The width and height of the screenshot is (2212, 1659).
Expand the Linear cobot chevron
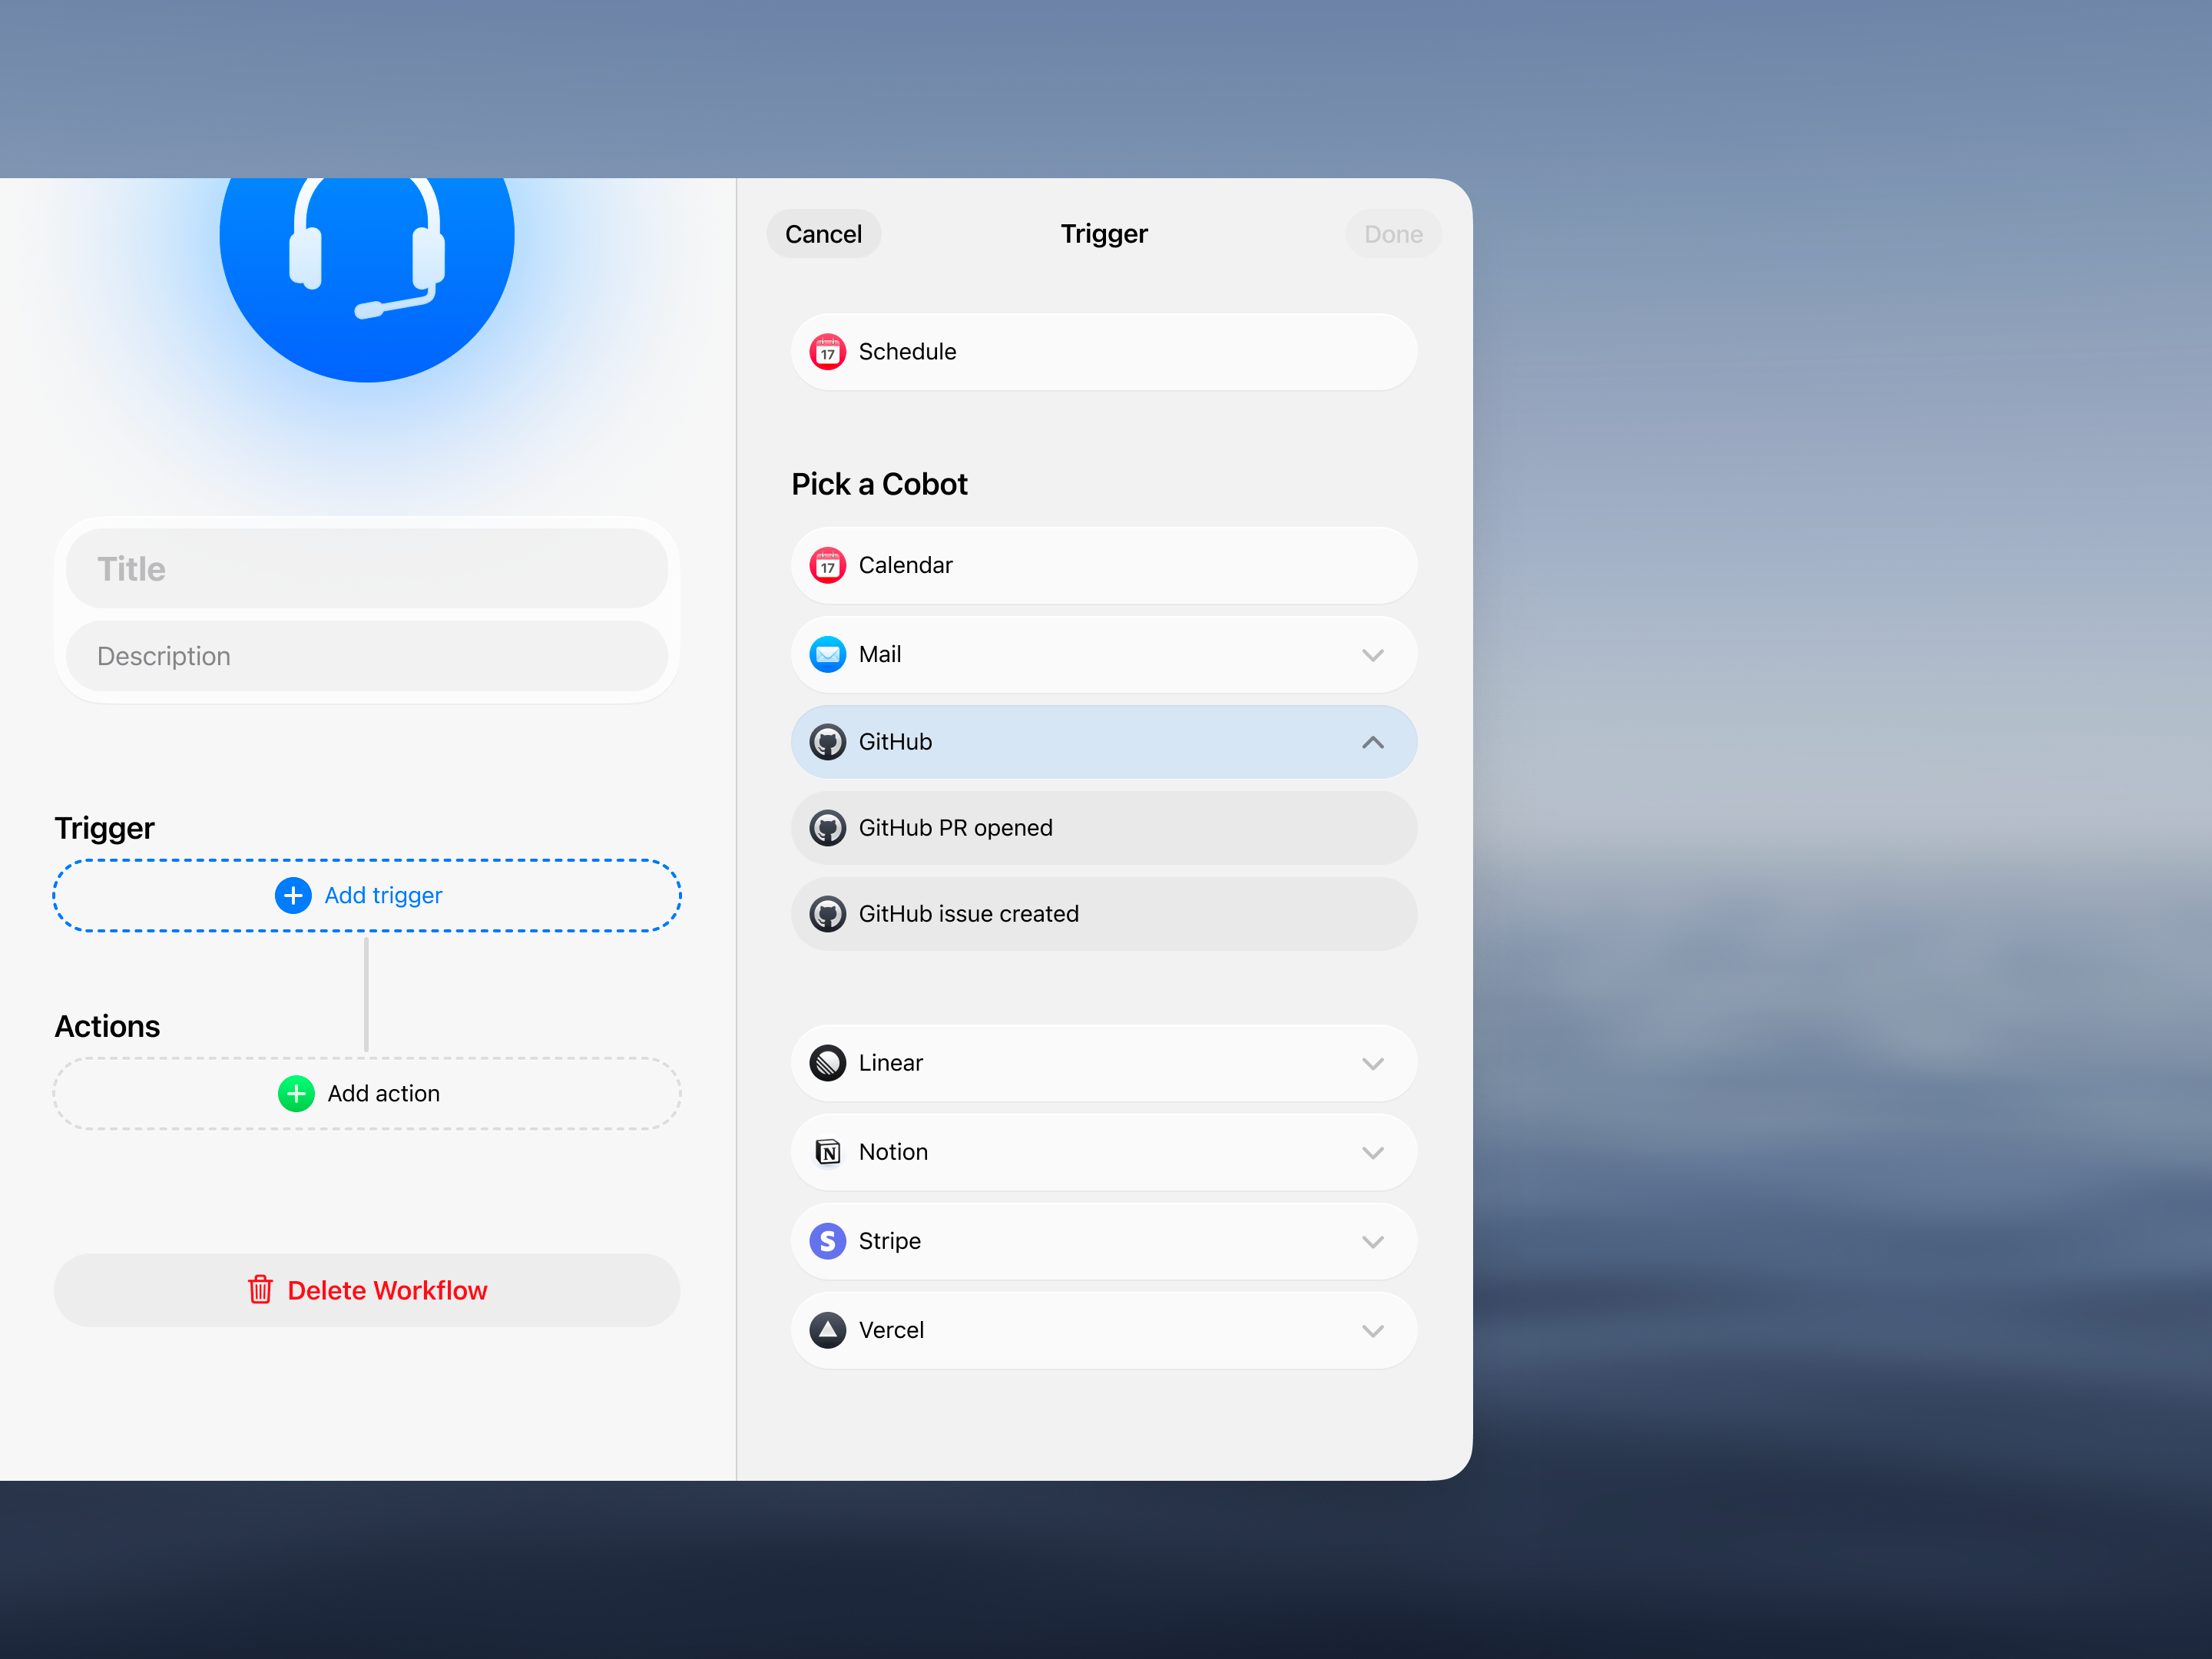click(x=1372, y=1063)
